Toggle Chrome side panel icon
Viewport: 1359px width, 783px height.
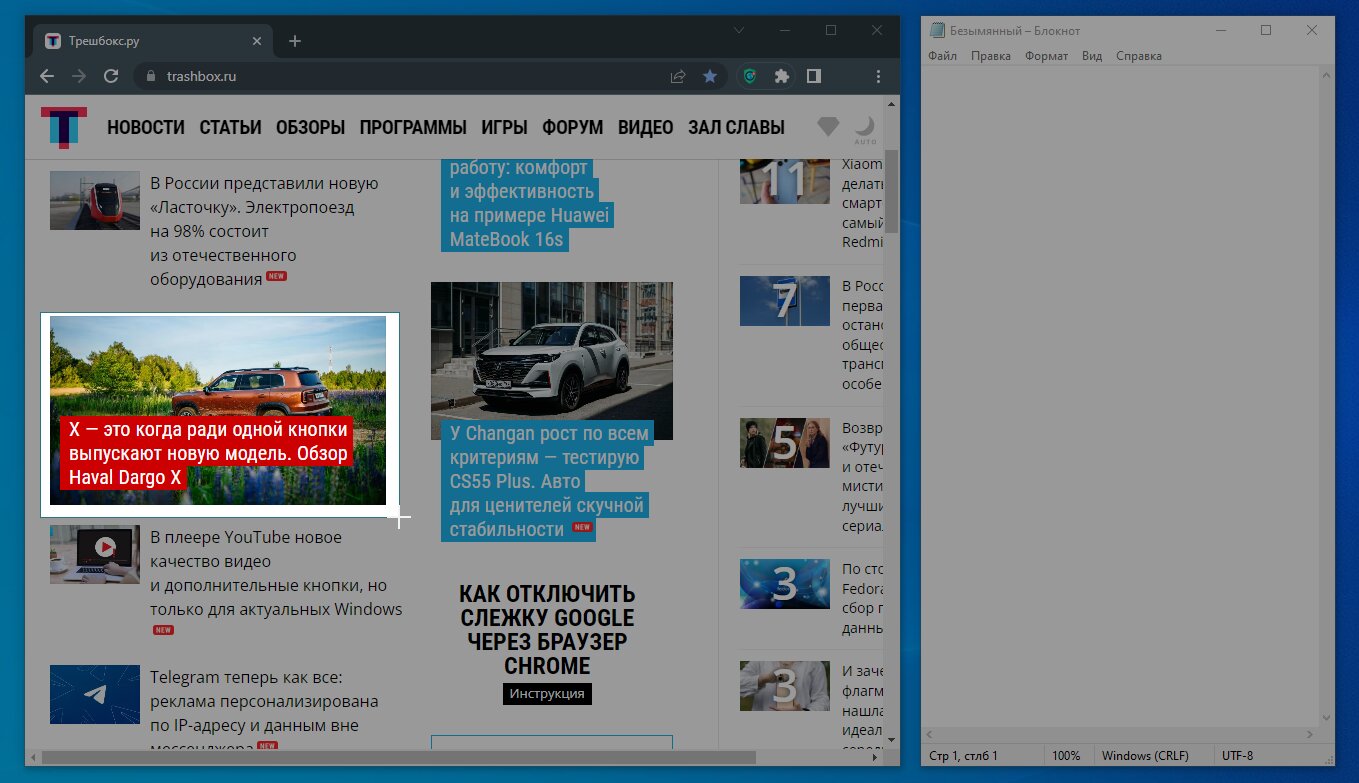coord(814,76)
